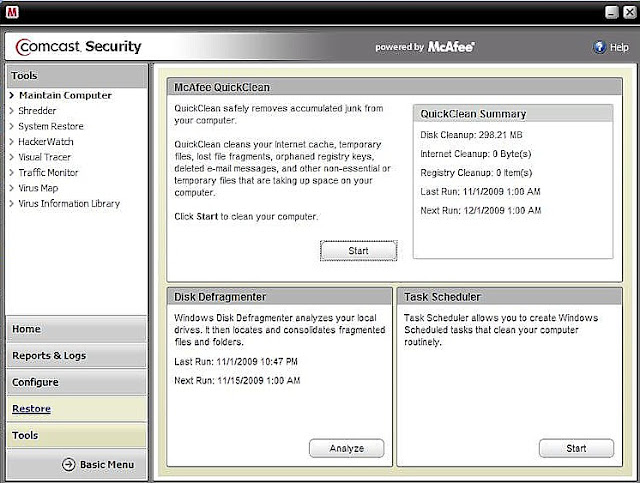Minimize the Comcast Security window
640x483 pixels.
coord(611,12)
